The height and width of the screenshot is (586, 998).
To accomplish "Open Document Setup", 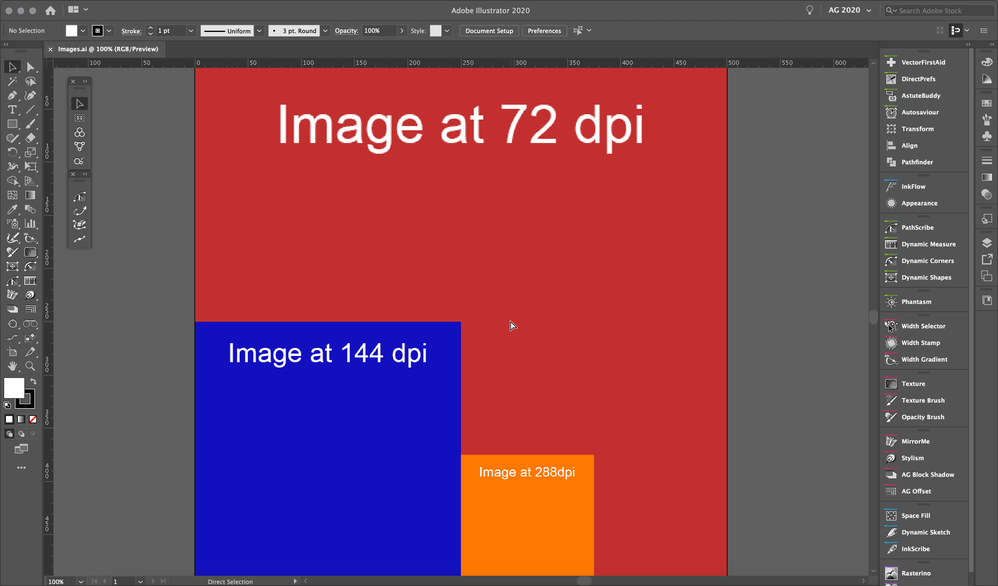I will [x=489, y=31].
